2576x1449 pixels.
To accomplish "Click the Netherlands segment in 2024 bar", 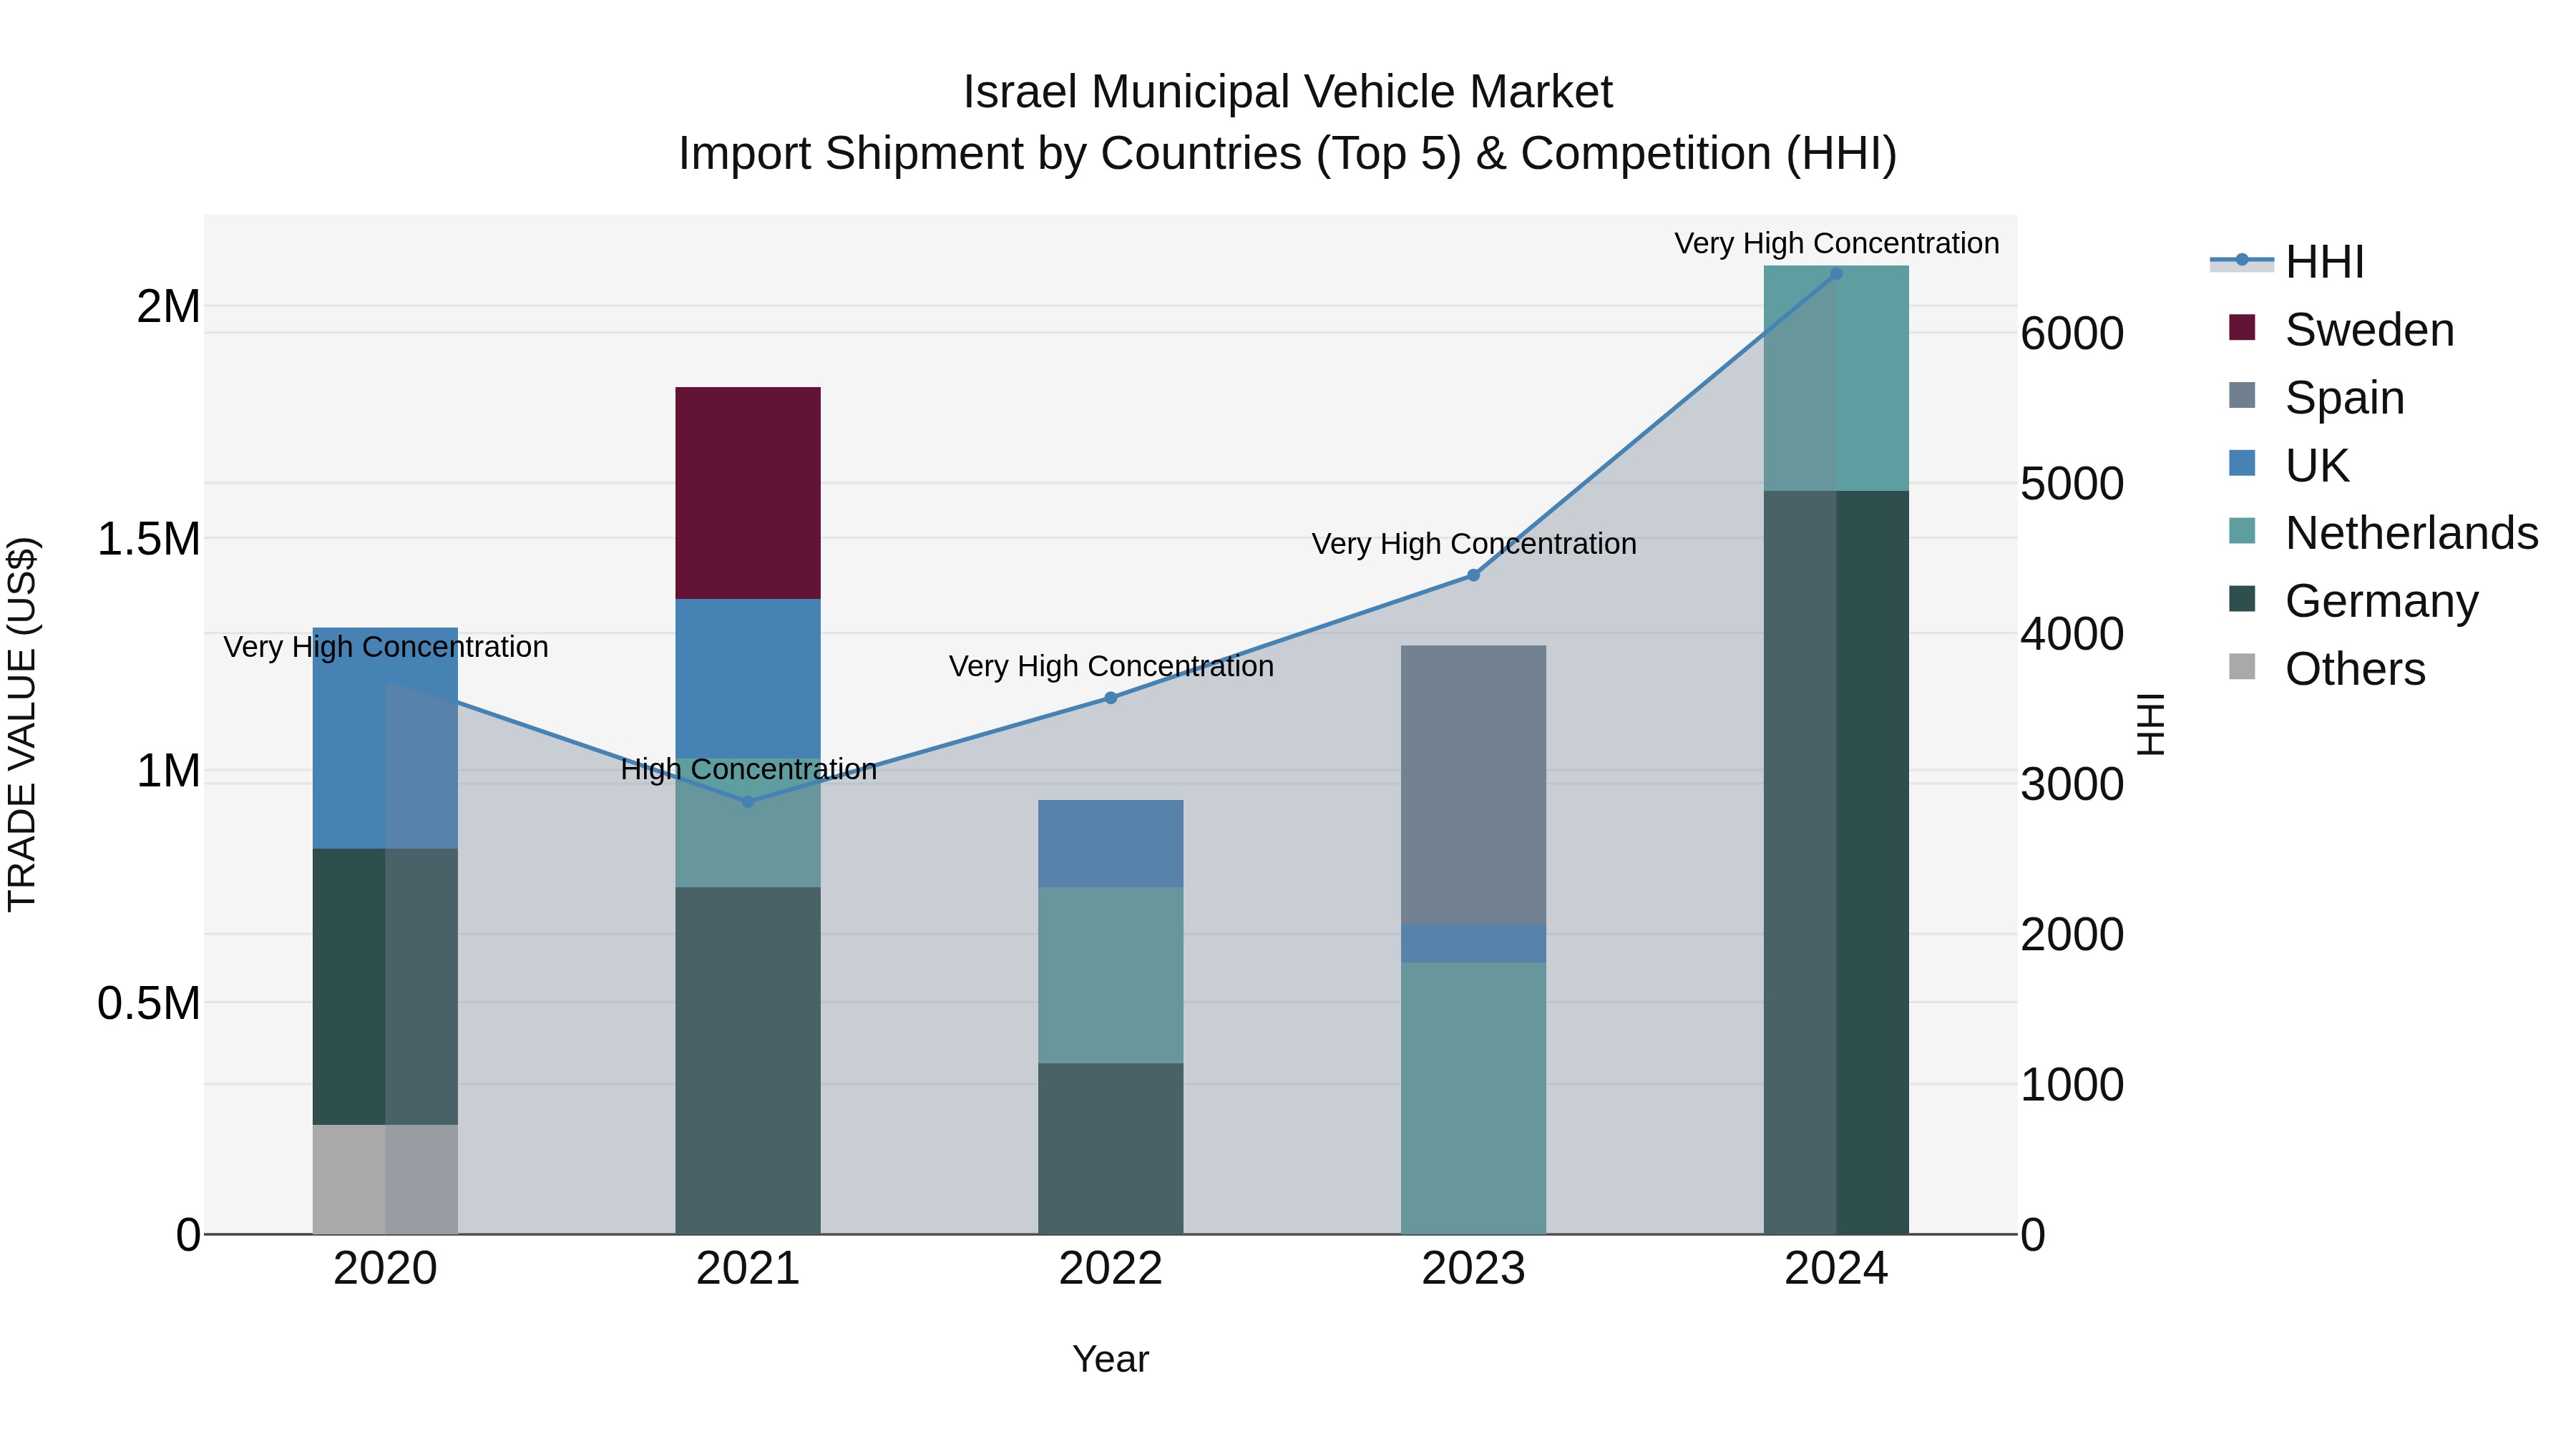I will click(1836, 378).
